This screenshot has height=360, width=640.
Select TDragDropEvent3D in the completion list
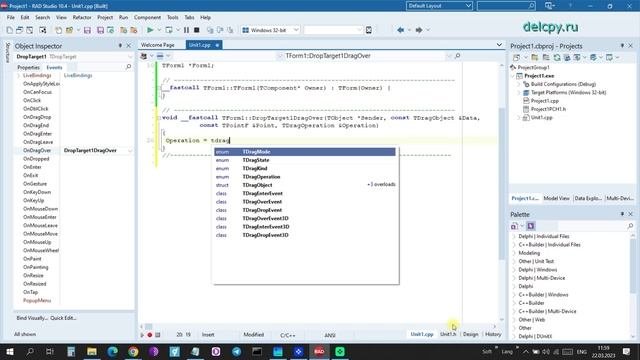point(305,235)
